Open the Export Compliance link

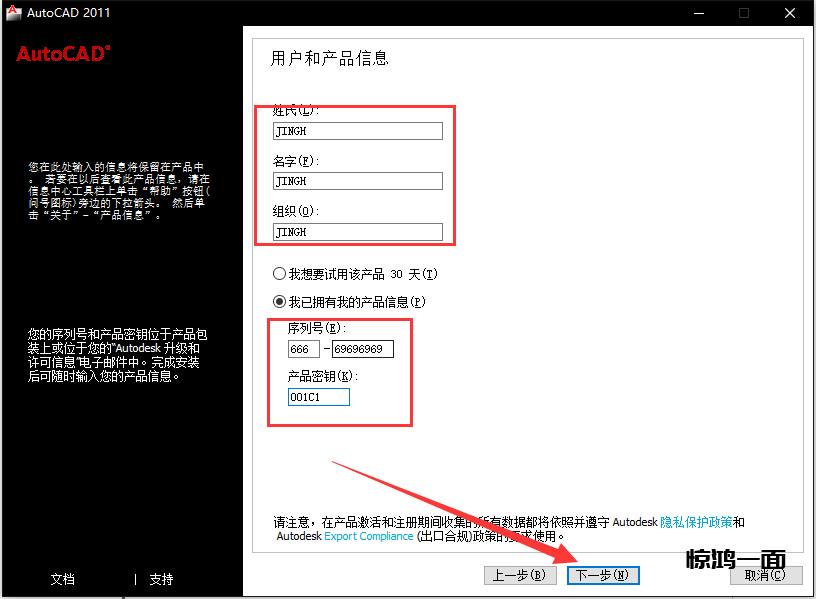(x=369, y=536)
